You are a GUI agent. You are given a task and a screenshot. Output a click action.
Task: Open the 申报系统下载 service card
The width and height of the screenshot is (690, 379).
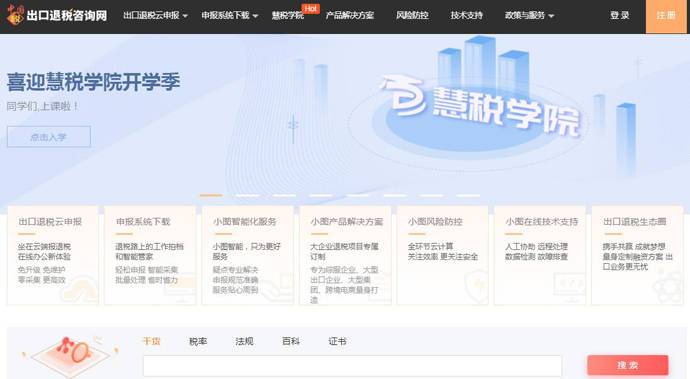(150, 255)
